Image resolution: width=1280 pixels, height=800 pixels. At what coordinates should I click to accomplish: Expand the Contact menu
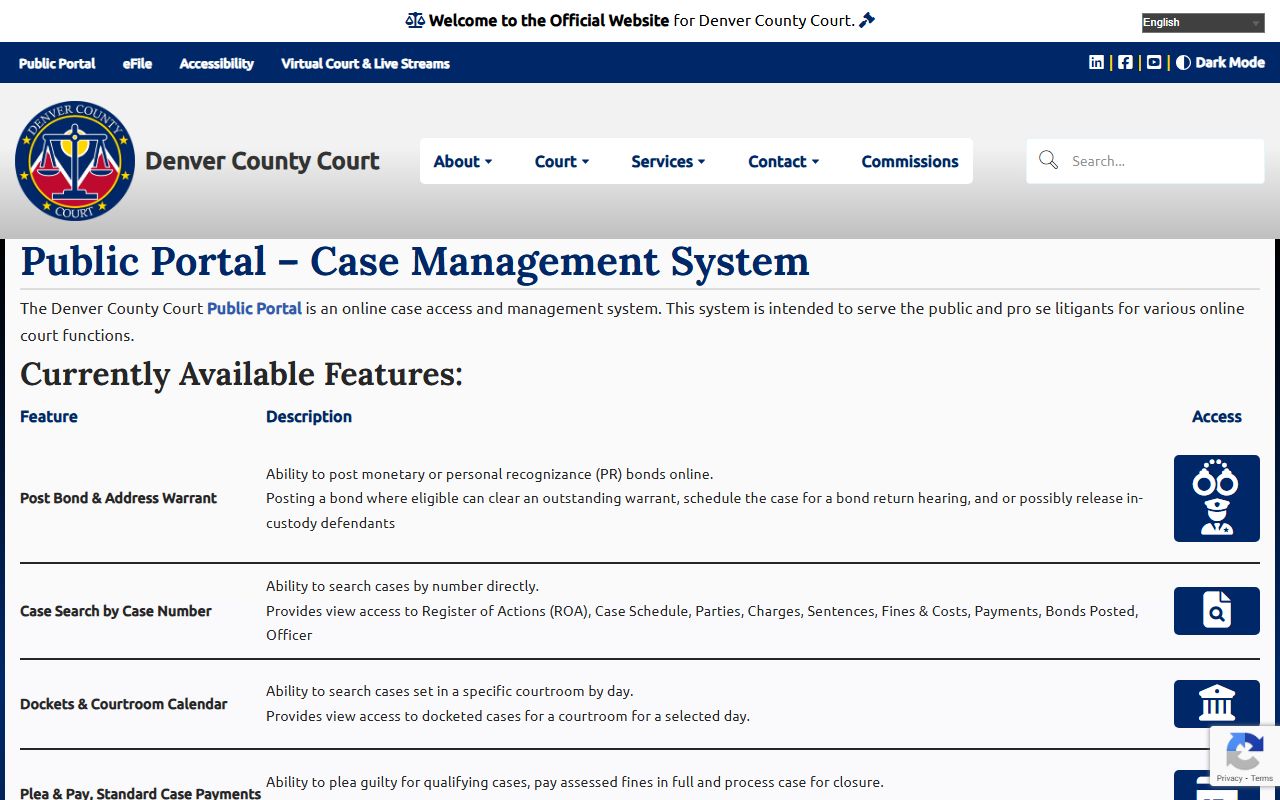783,161
